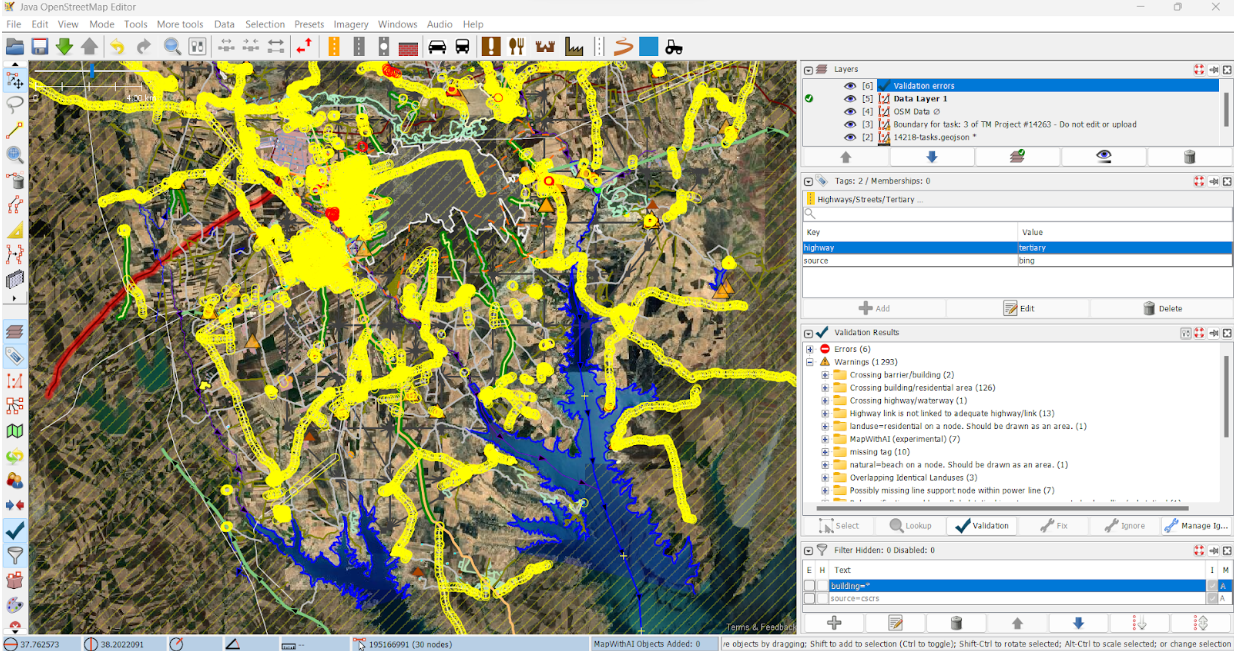Open the Presets menu
Screen dimensions: 1237x653
(x=309, y=24)
